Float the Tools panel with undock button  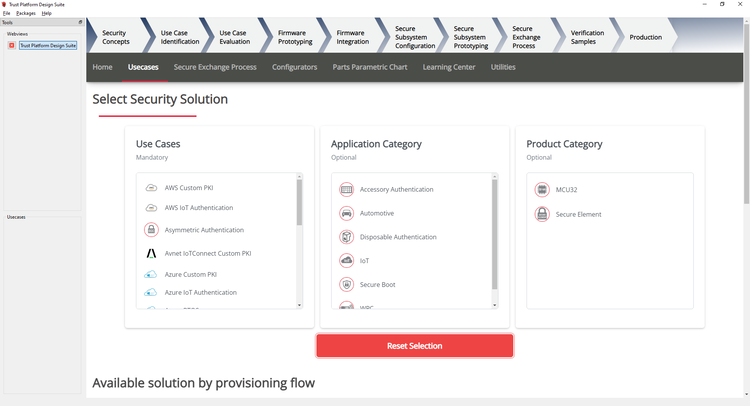[x=80, y=21]
